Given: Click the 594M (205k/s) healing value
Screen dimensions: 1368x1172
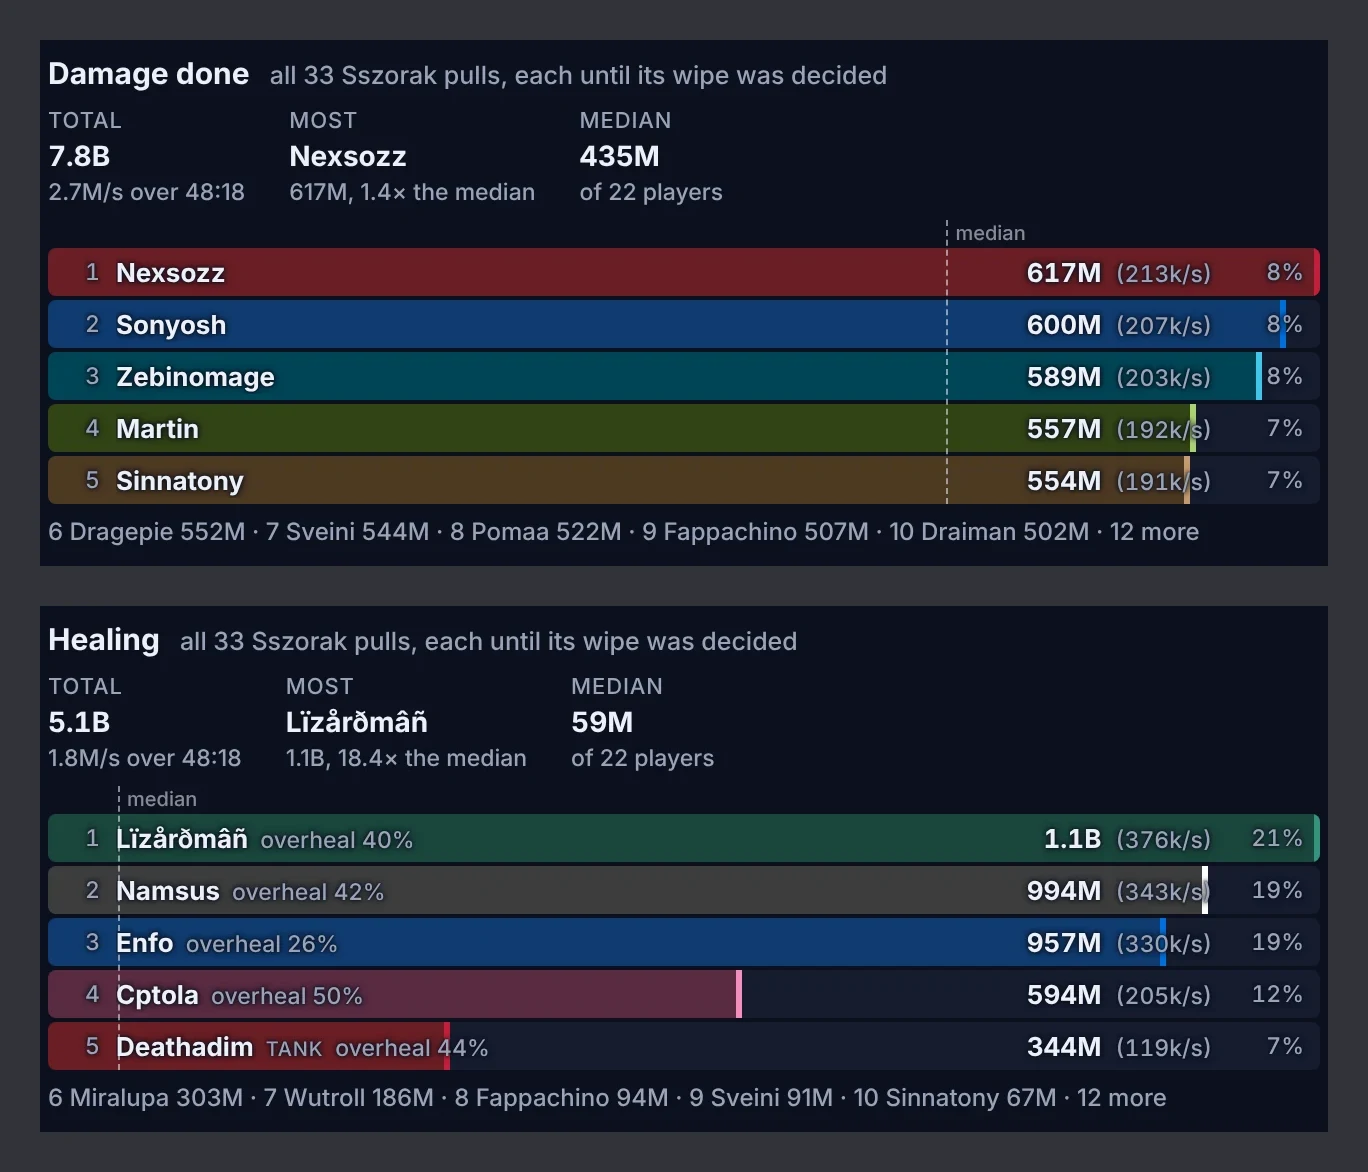Looking at the screenshot, I should pos(1118,995).
